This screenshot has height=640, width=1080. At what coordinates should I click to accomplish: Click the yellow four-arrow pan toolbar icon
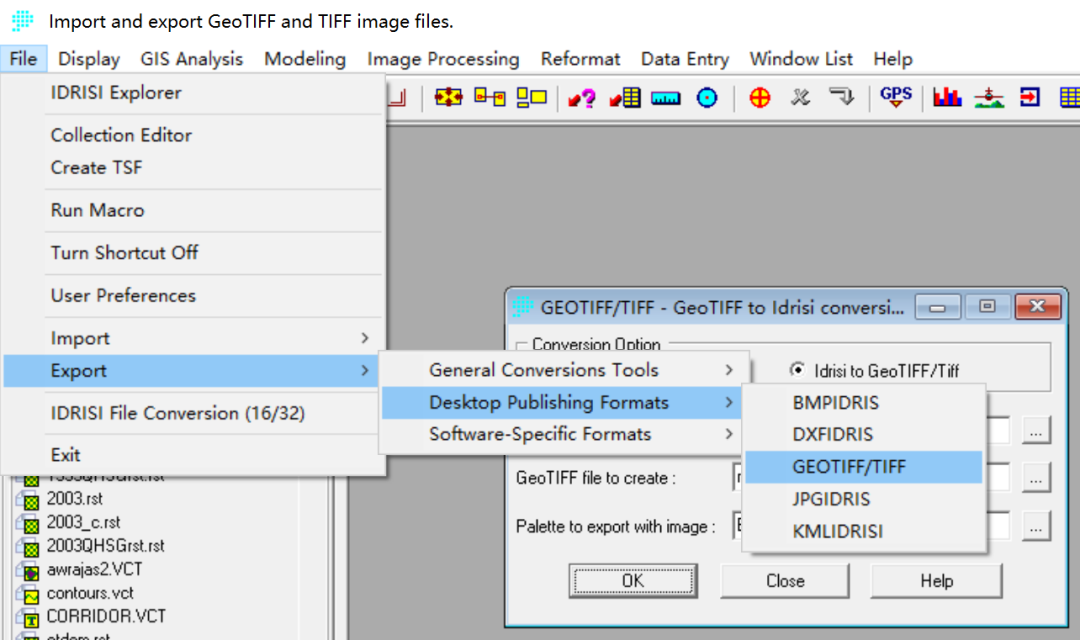pos(448,97)
